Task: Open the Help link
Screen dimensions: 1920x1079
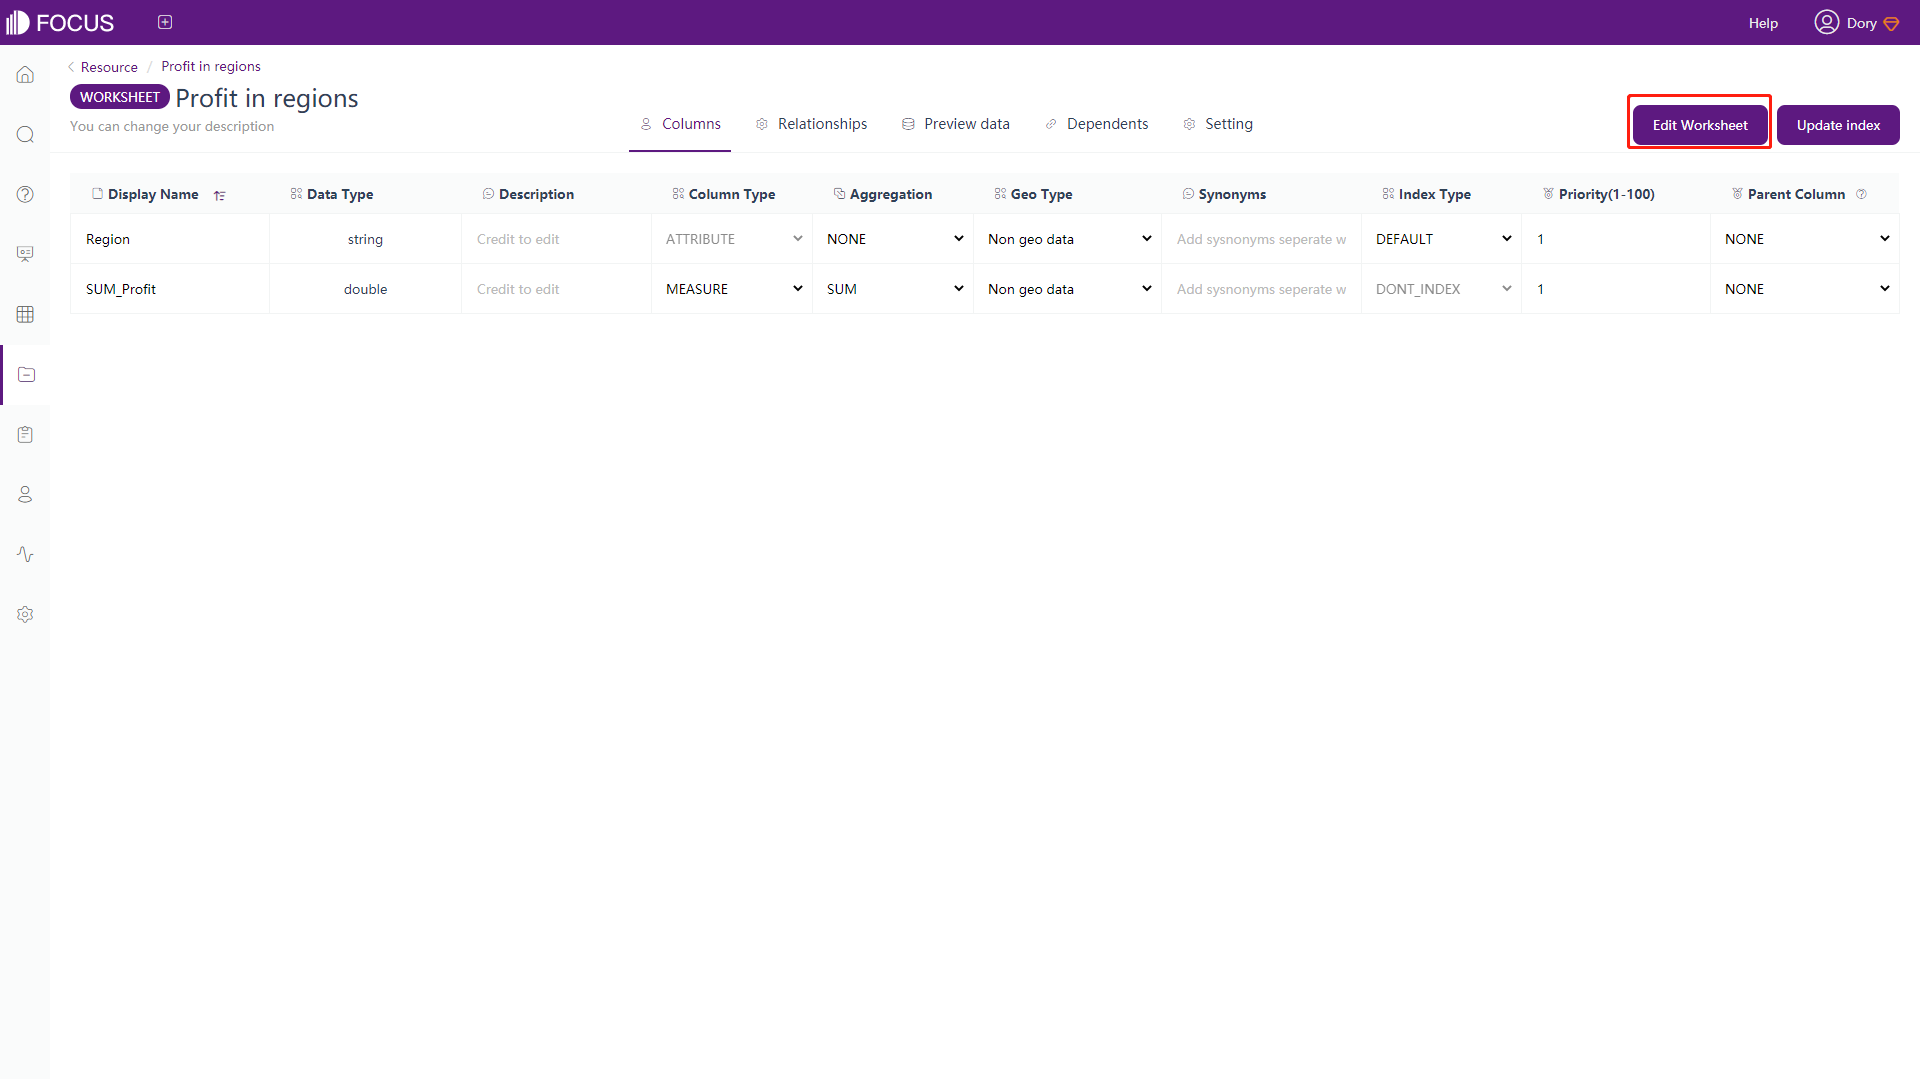Action: point(1763,23)
